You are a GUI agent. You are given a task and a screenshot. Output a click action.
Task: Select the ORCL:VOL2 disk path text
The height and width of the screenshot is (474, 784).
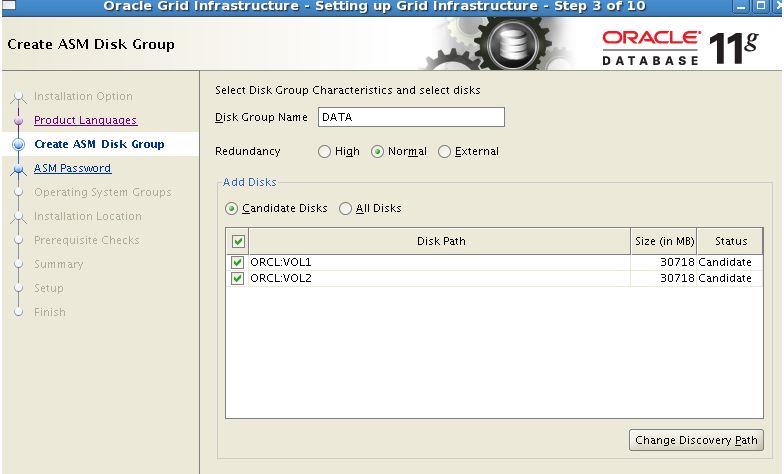(x=280, y=278)
